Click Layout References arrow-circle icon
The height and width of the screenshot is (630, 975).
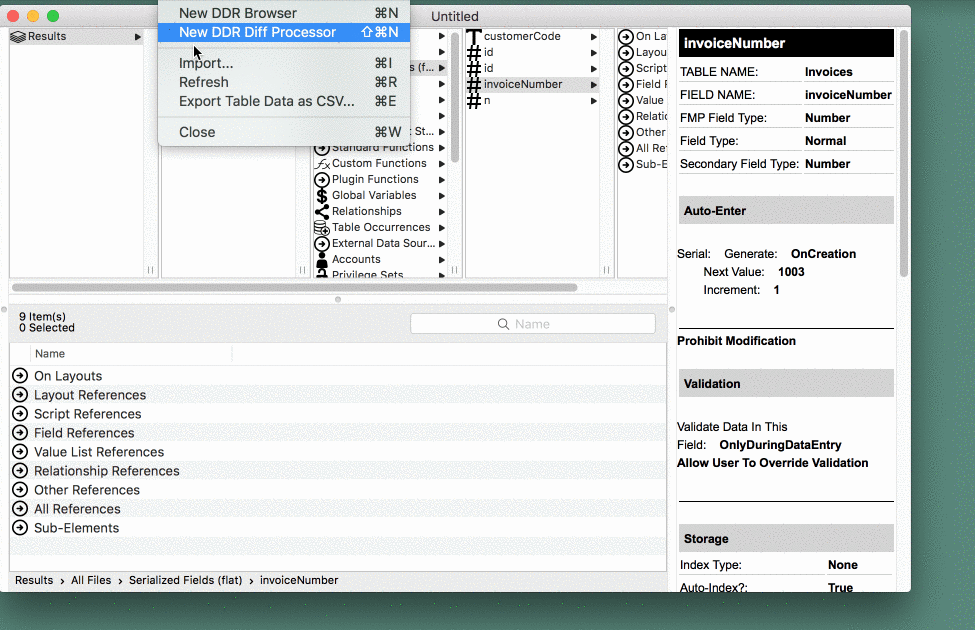(x=21, y=394)
